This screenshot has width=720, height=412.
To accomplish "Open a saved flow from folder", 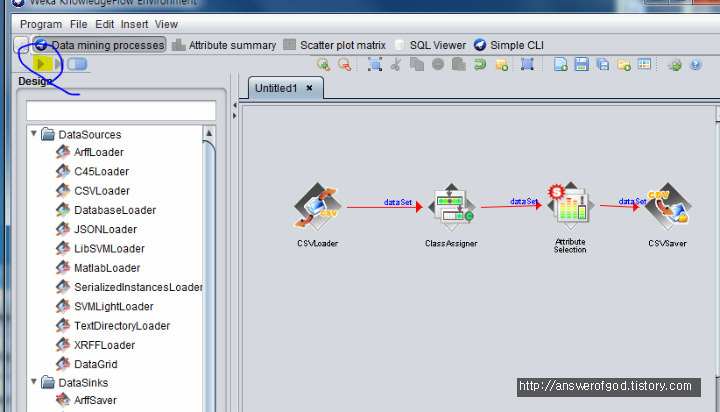I will (x=624, y=64).
